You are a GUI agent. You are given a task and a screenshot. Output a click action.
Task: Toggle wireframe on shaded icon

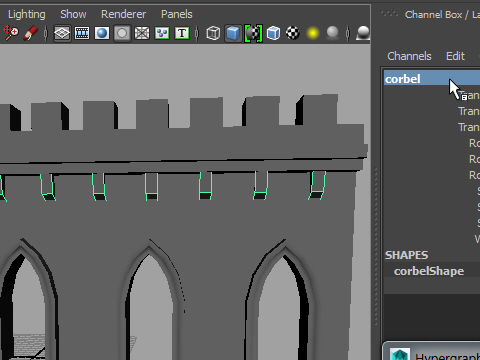(x=273, y=33)
